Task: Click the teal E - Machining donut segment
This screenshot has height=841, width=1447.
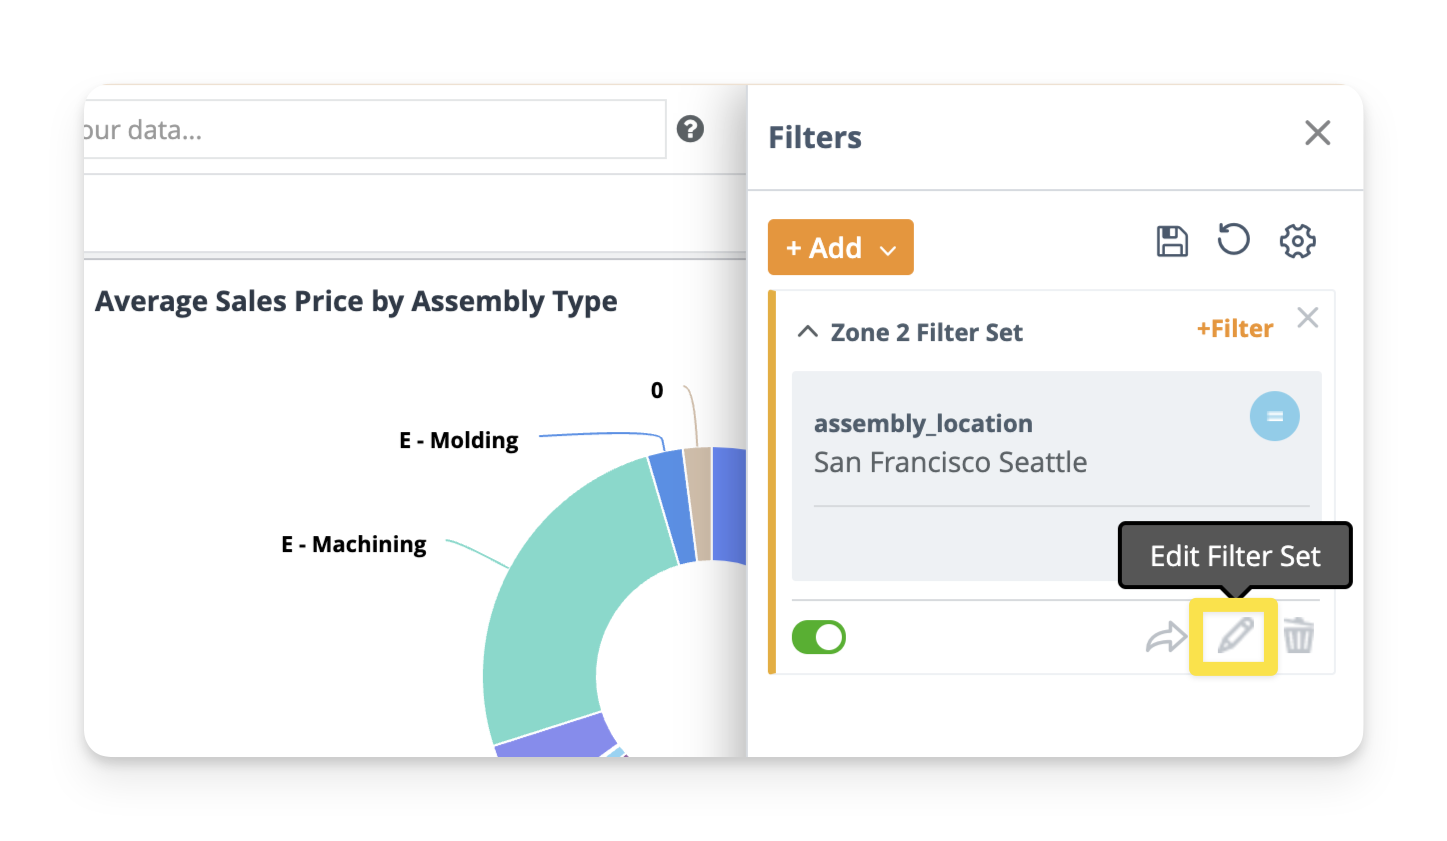Action: click(560, 600)
